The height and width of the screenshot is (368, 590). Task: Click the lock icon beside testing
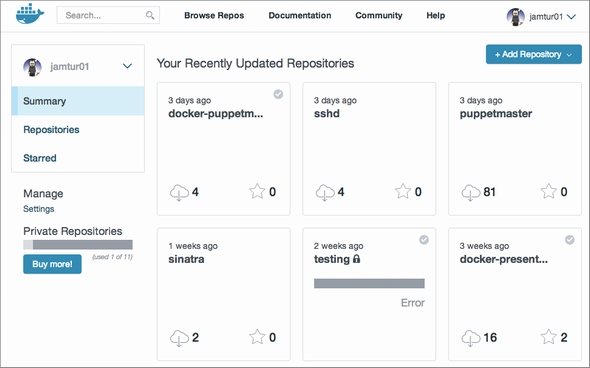coord(356,259)
